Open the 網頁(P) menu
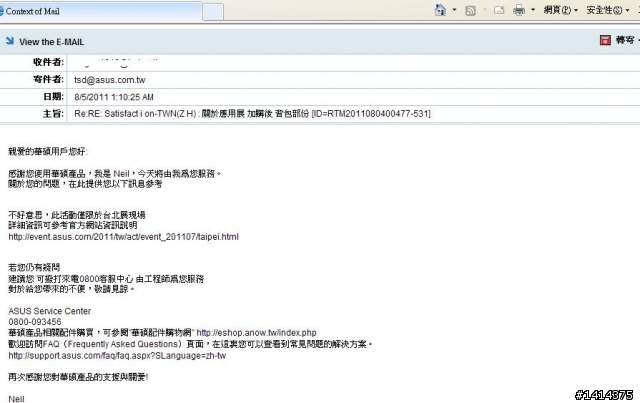 [560, 10]
